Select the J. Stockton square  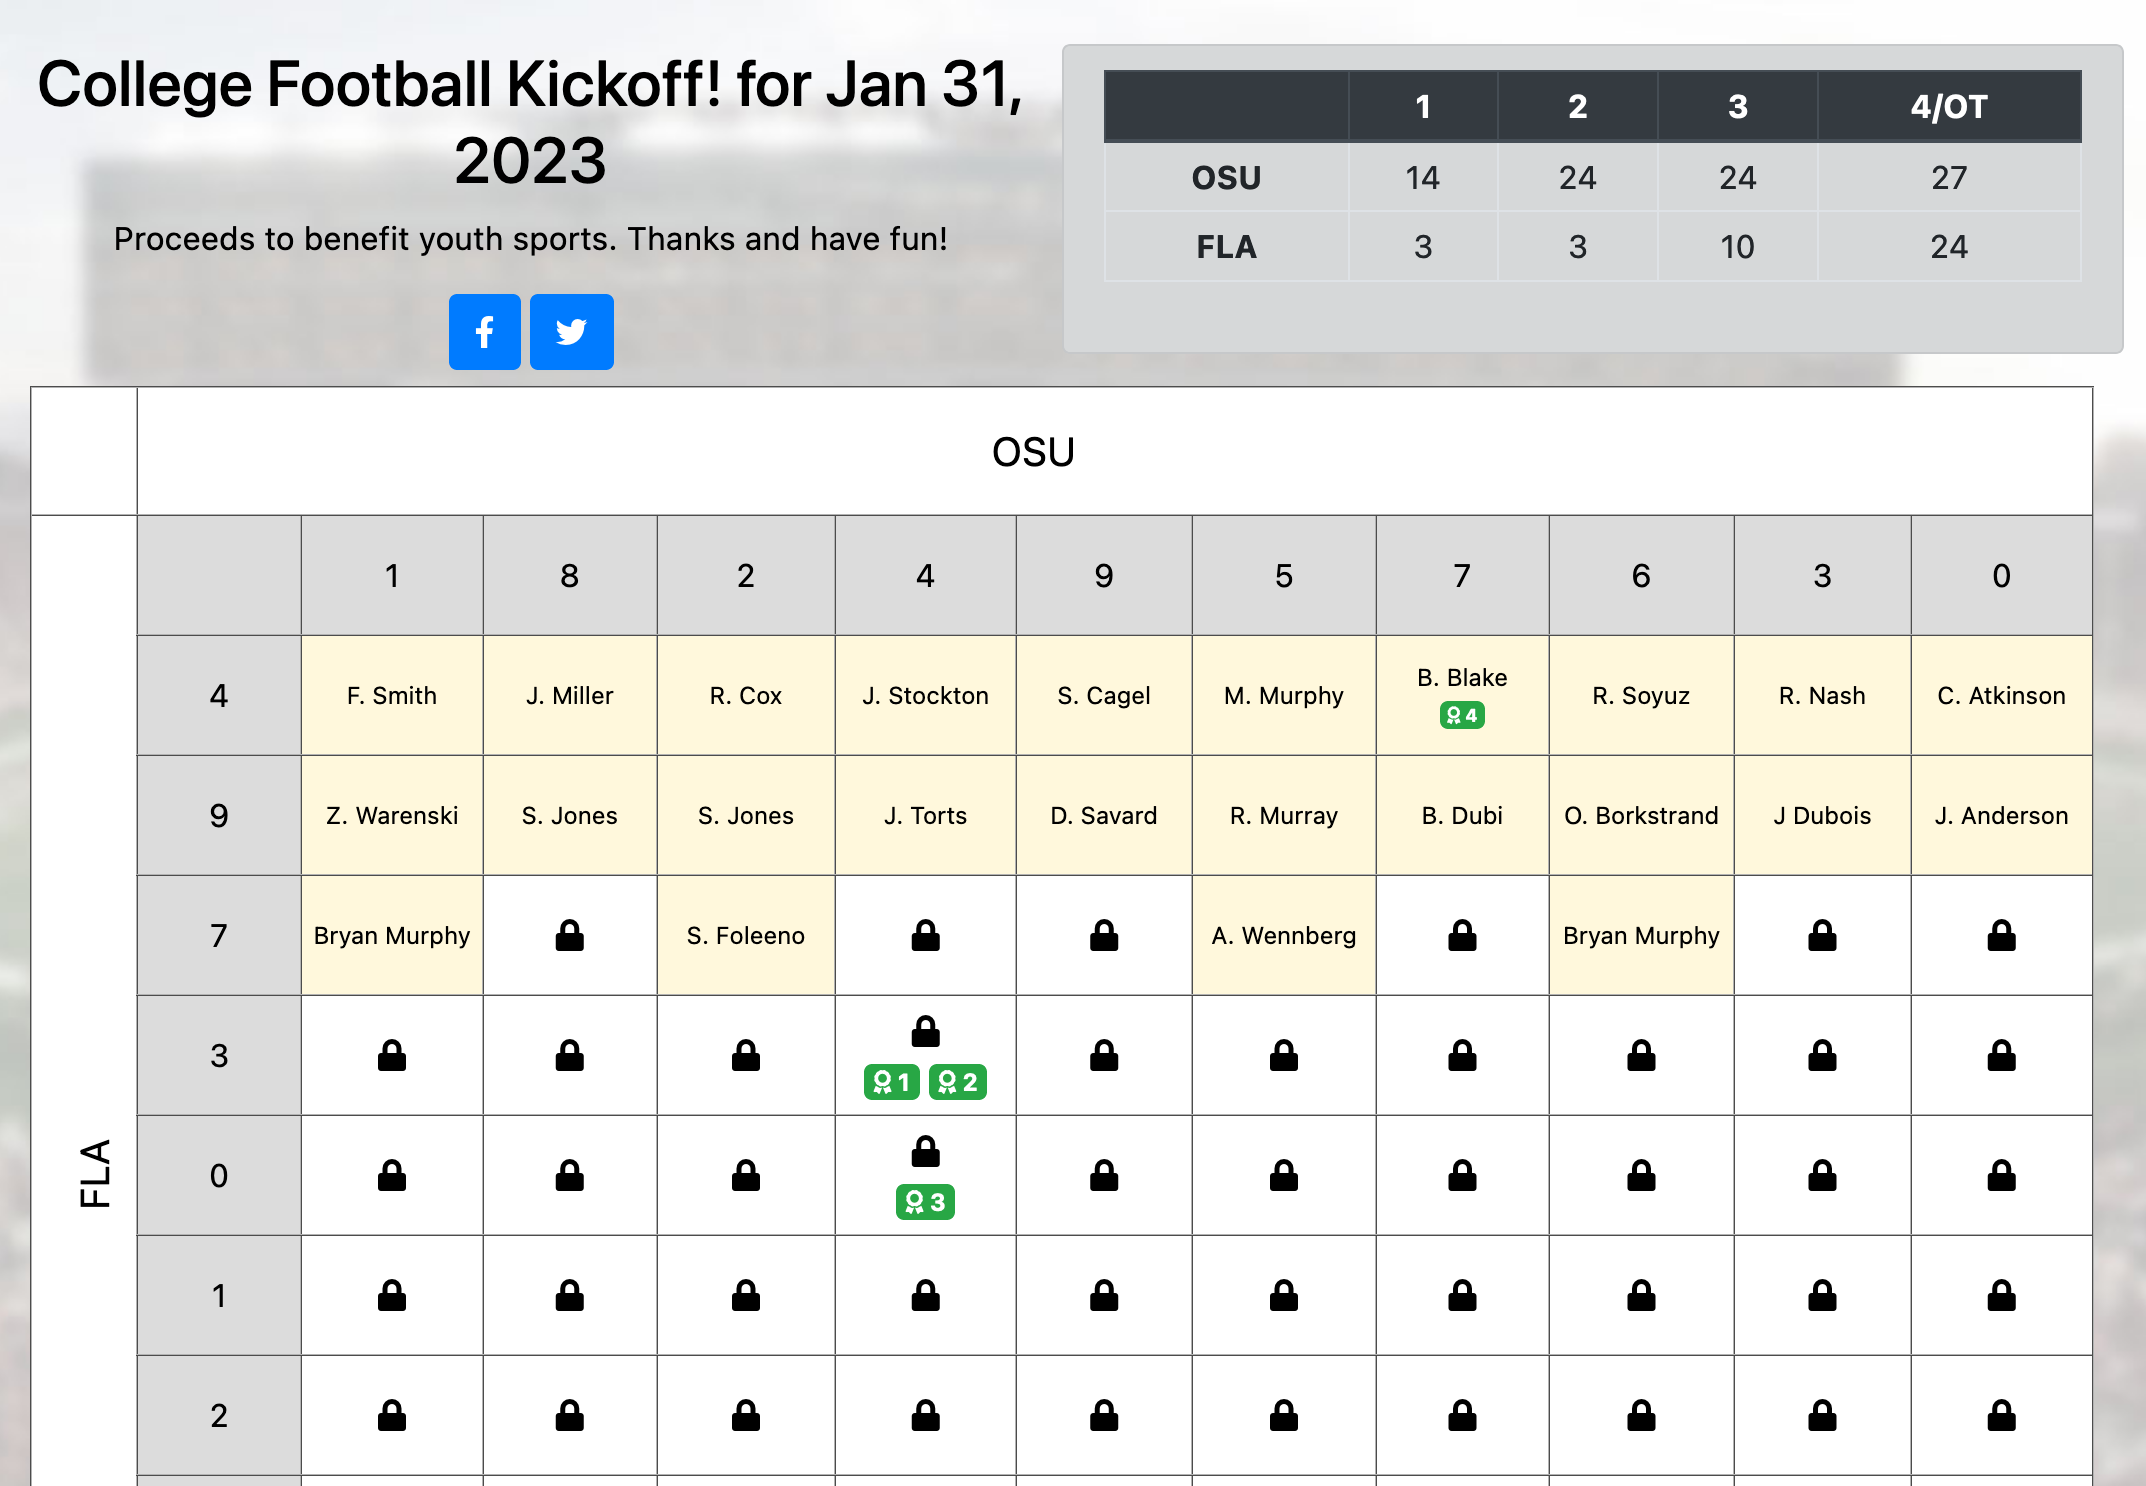(x=926, y=696)
